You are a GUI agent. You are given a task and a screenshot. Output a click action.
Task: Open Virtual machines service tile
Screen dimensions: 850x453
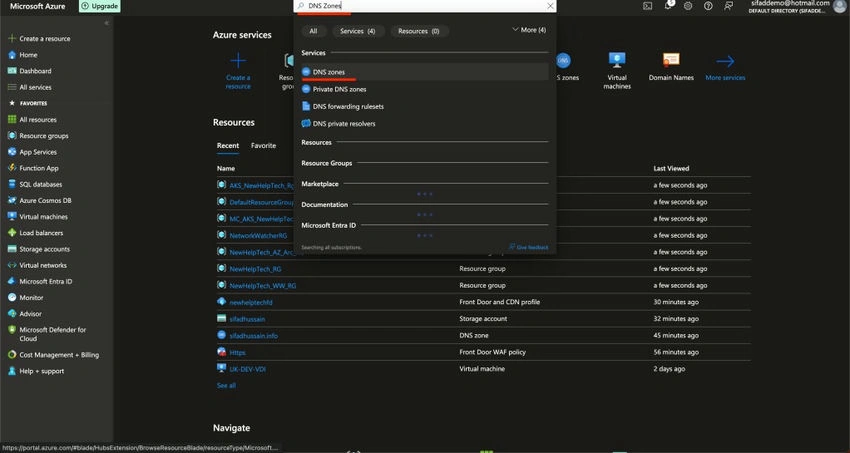617,71
